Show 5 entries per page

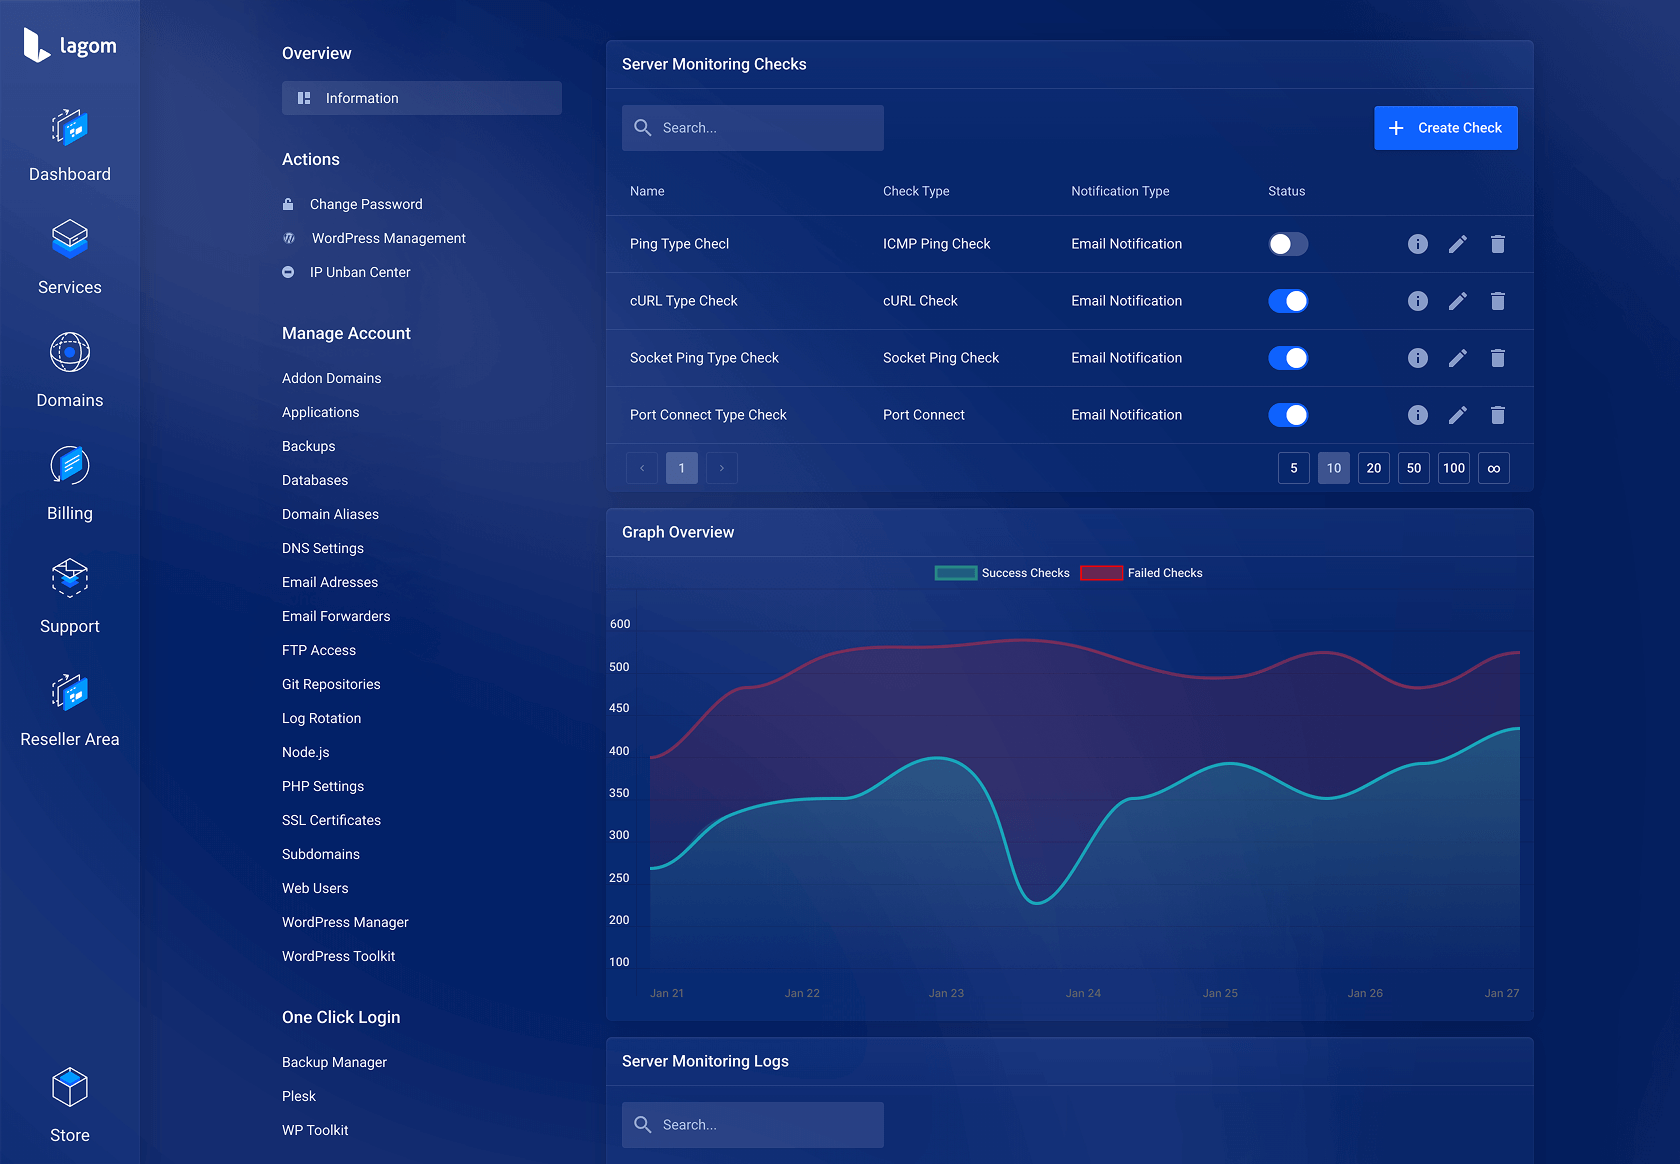tap(1294, 468)
